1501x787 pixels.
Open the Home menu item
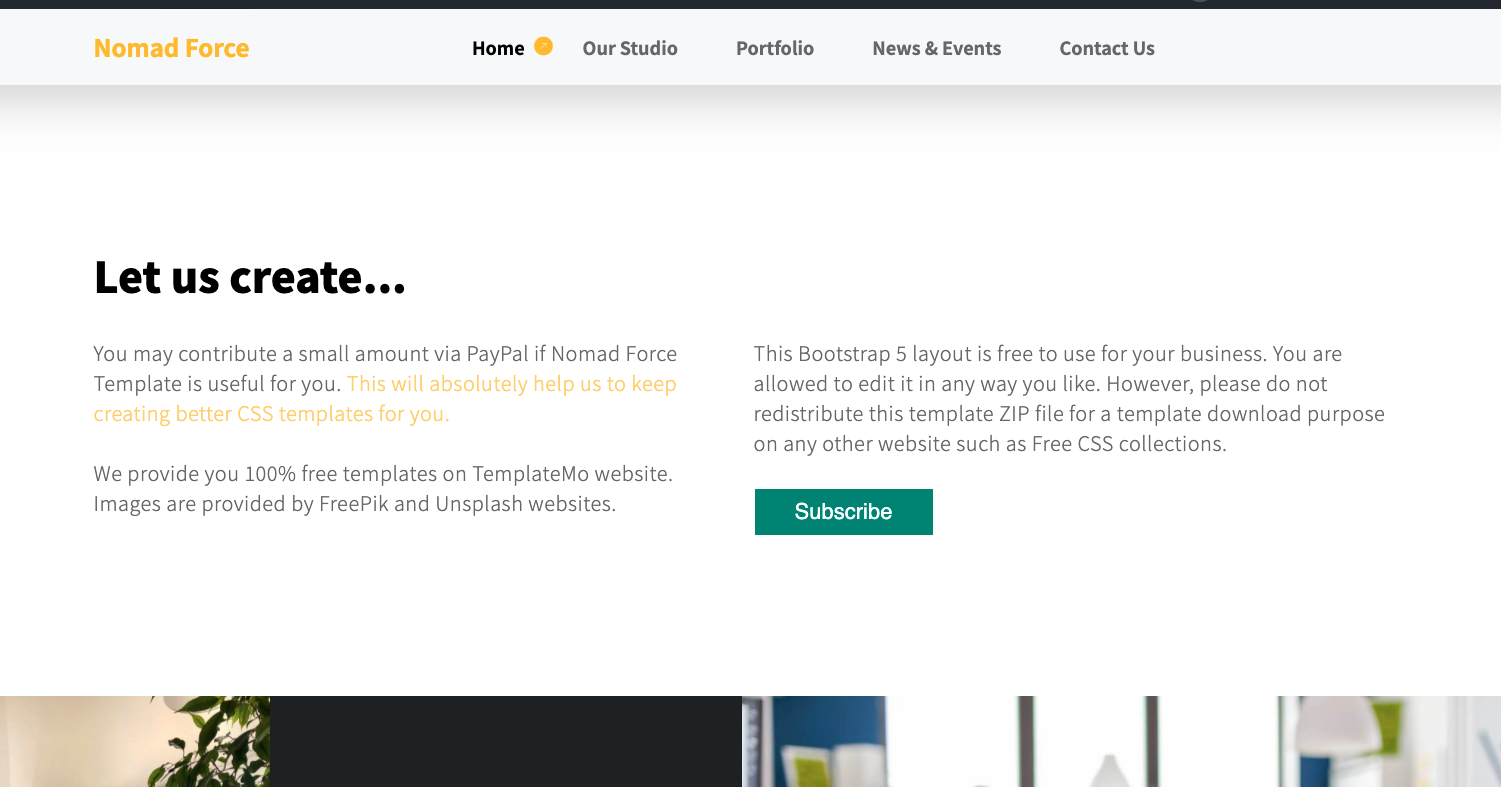tap(498, 48)
